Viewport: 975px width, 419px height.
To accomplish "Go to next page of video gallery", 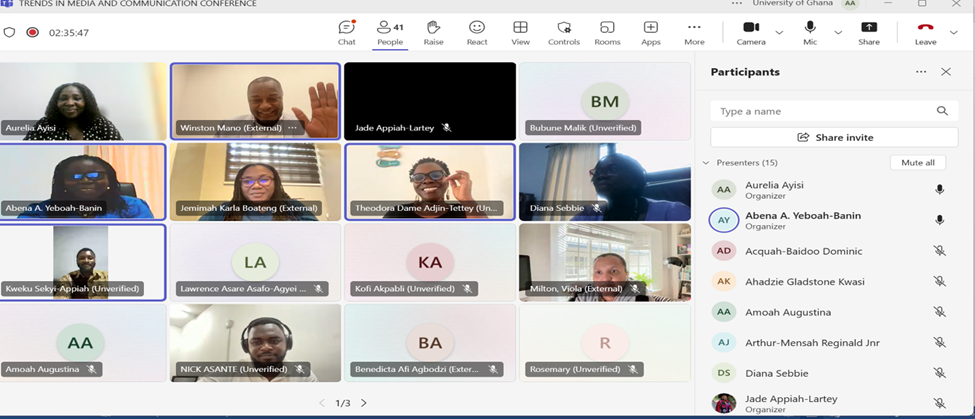I will click(363, 403).
